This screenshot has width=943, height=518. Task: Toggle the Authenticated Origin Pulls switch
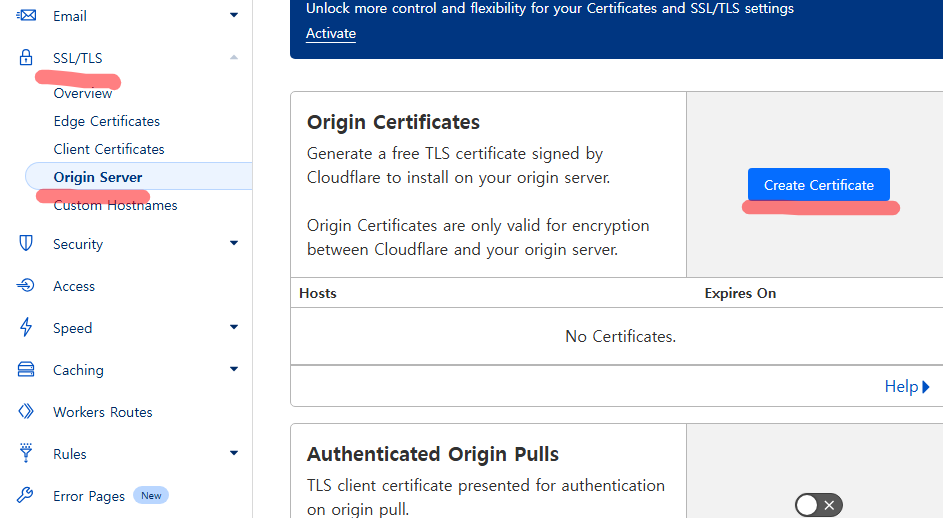[819, 505]
